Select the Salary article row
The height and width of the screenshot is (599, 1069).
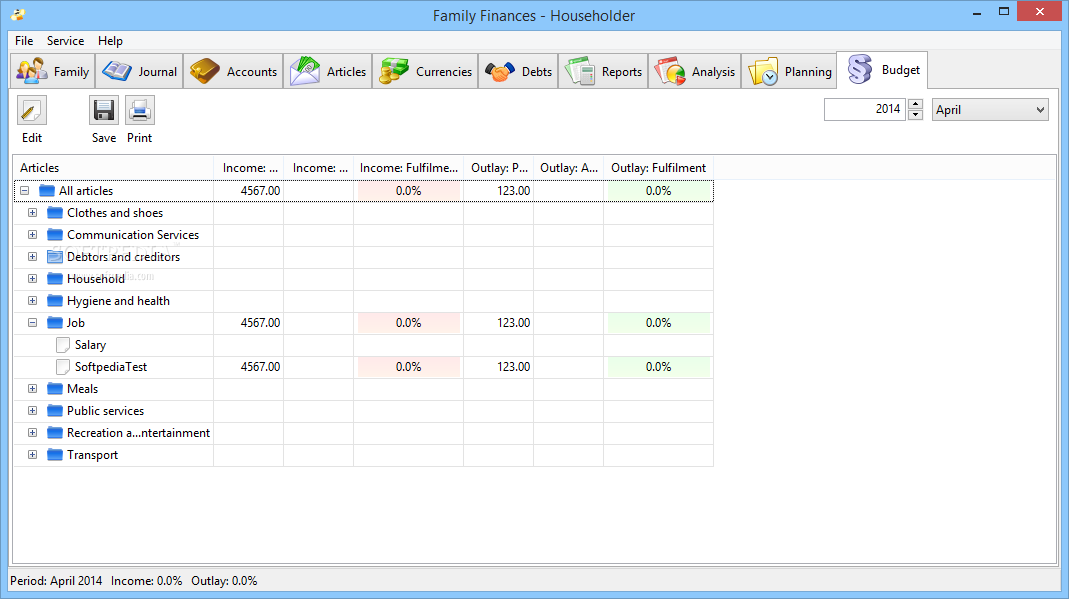363,345
